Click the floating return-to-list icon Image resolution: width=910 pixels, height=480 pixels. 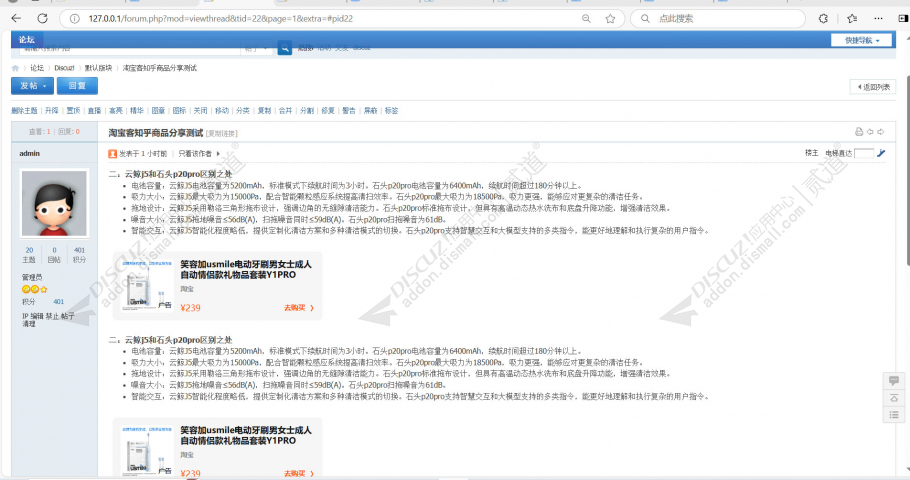click(x=894, y=414)
